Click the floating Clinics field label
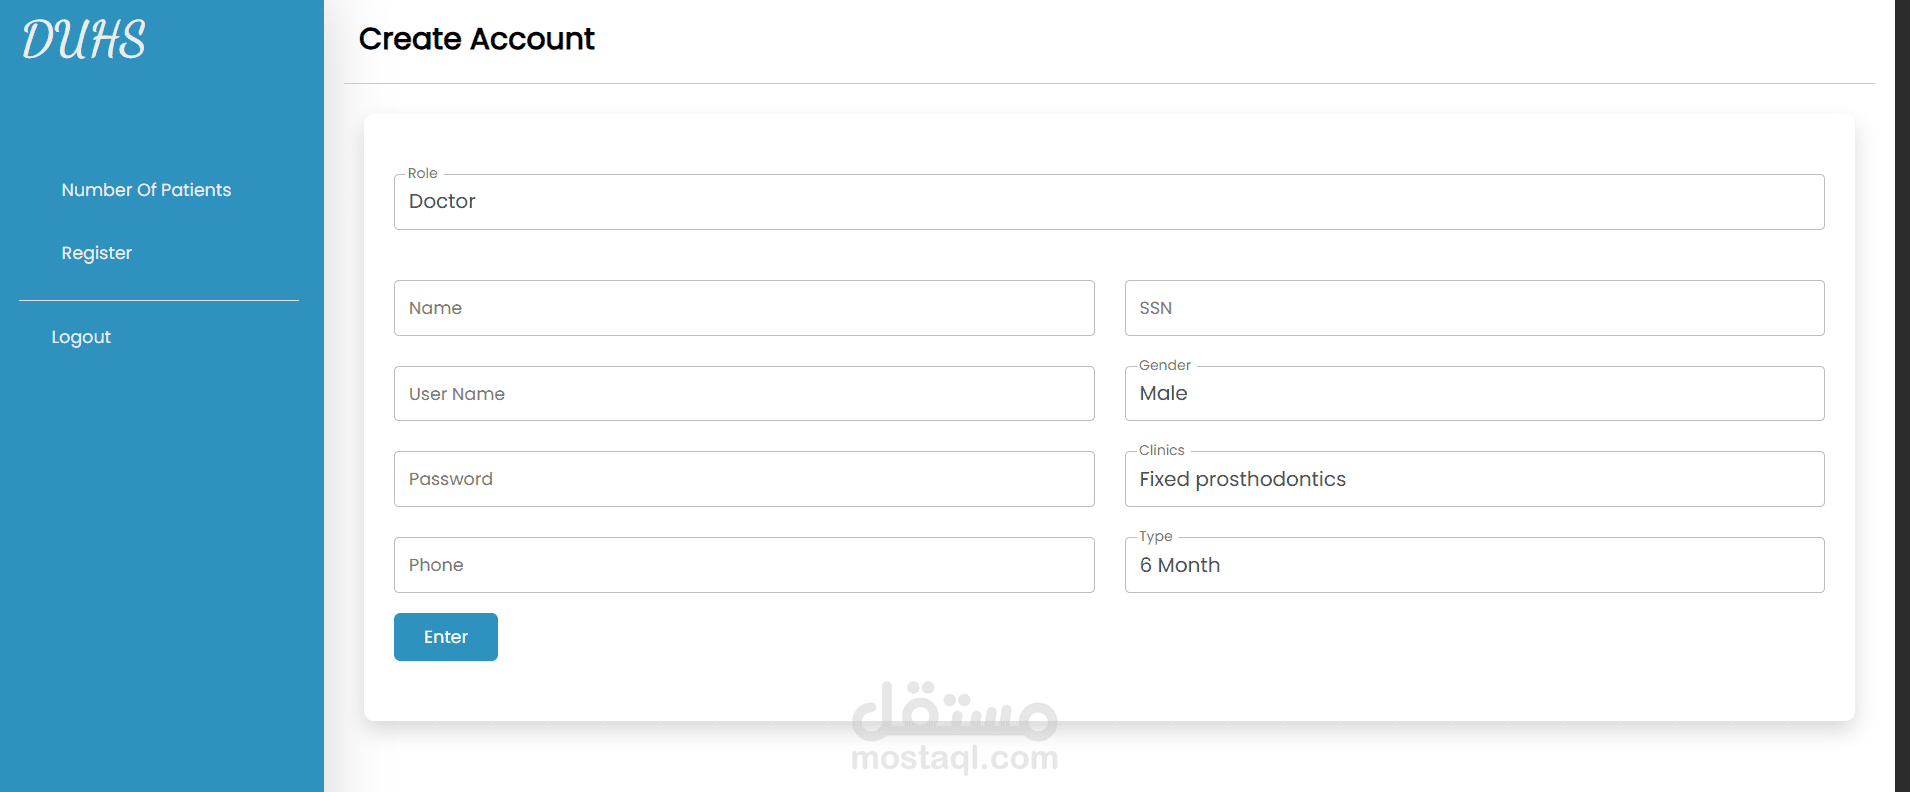Screen dimensions: 1910x792 pos(1161,451)
